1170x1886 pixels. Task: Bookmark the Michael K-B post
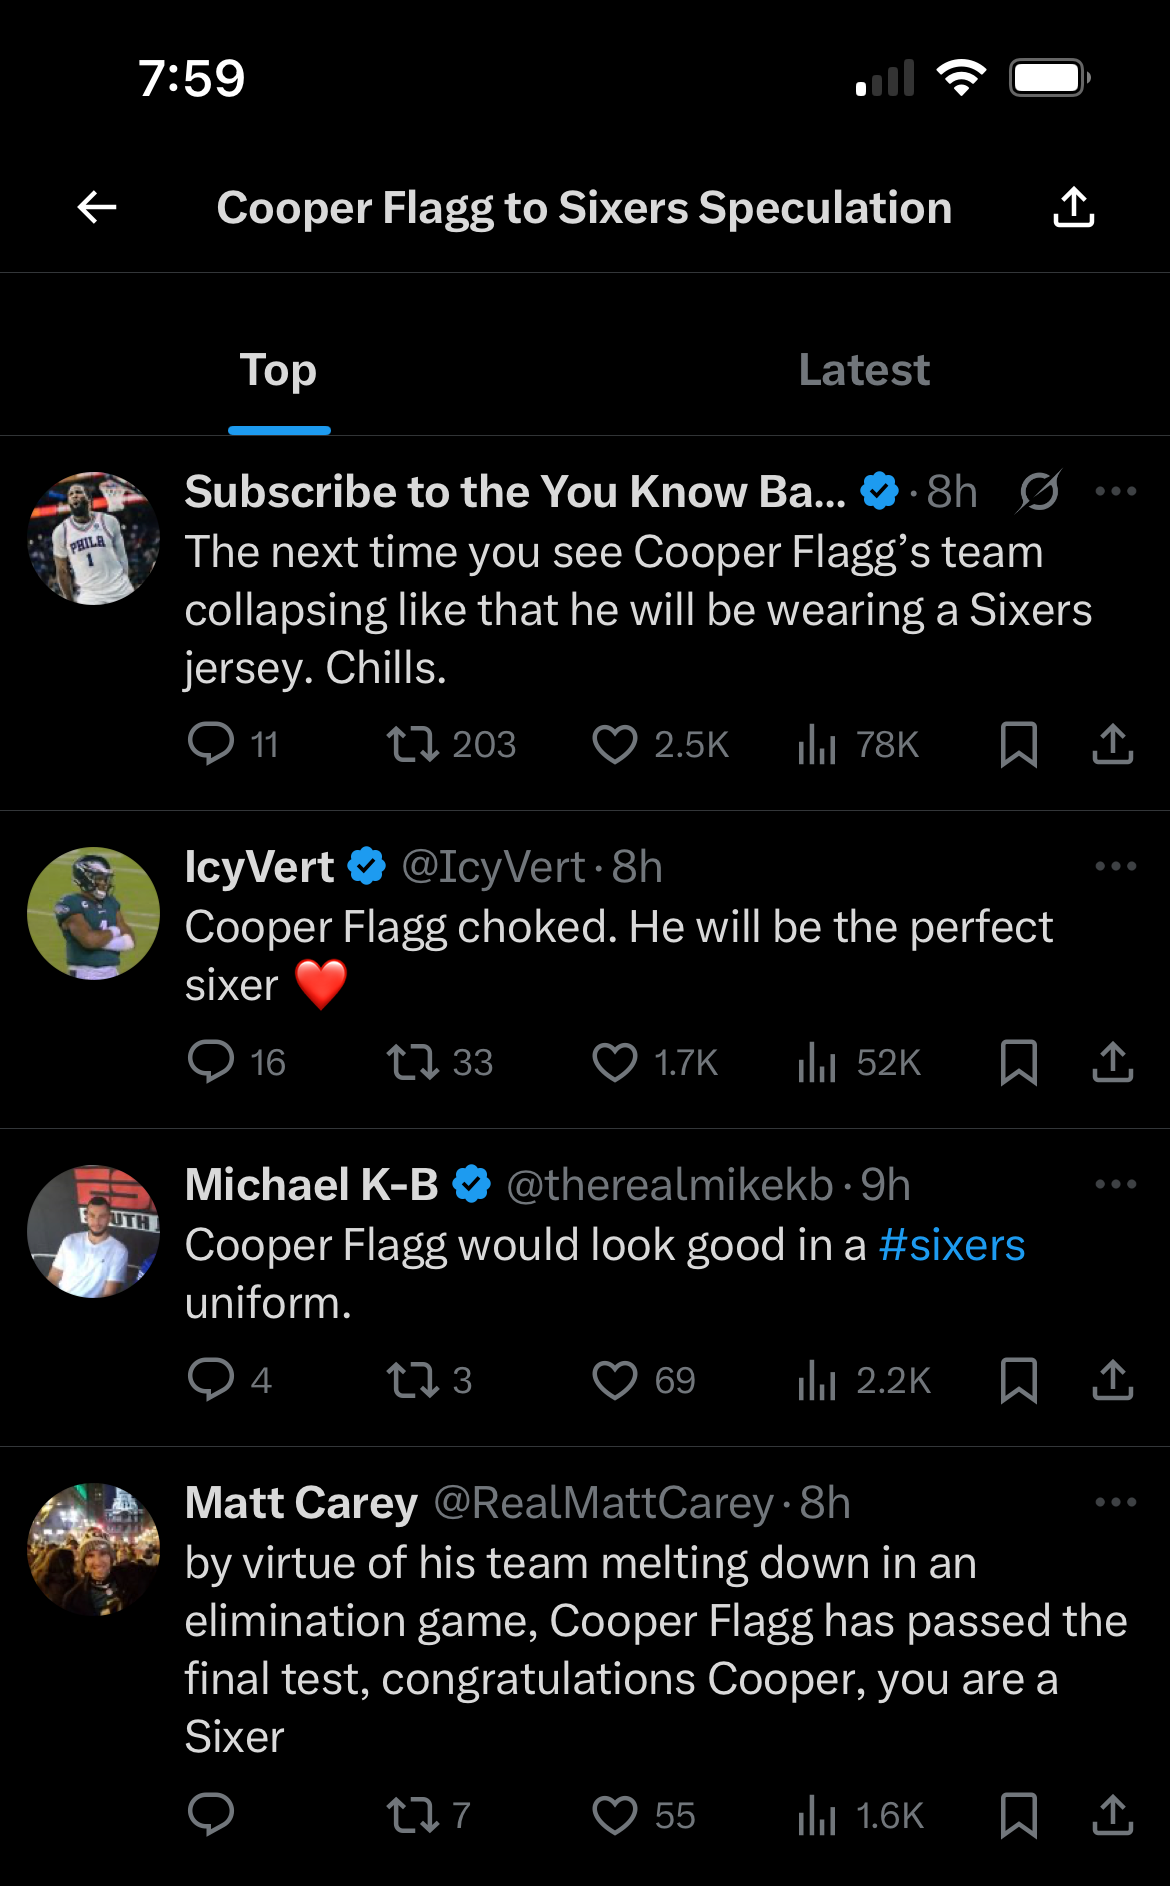click(x=1018, y=1380)
